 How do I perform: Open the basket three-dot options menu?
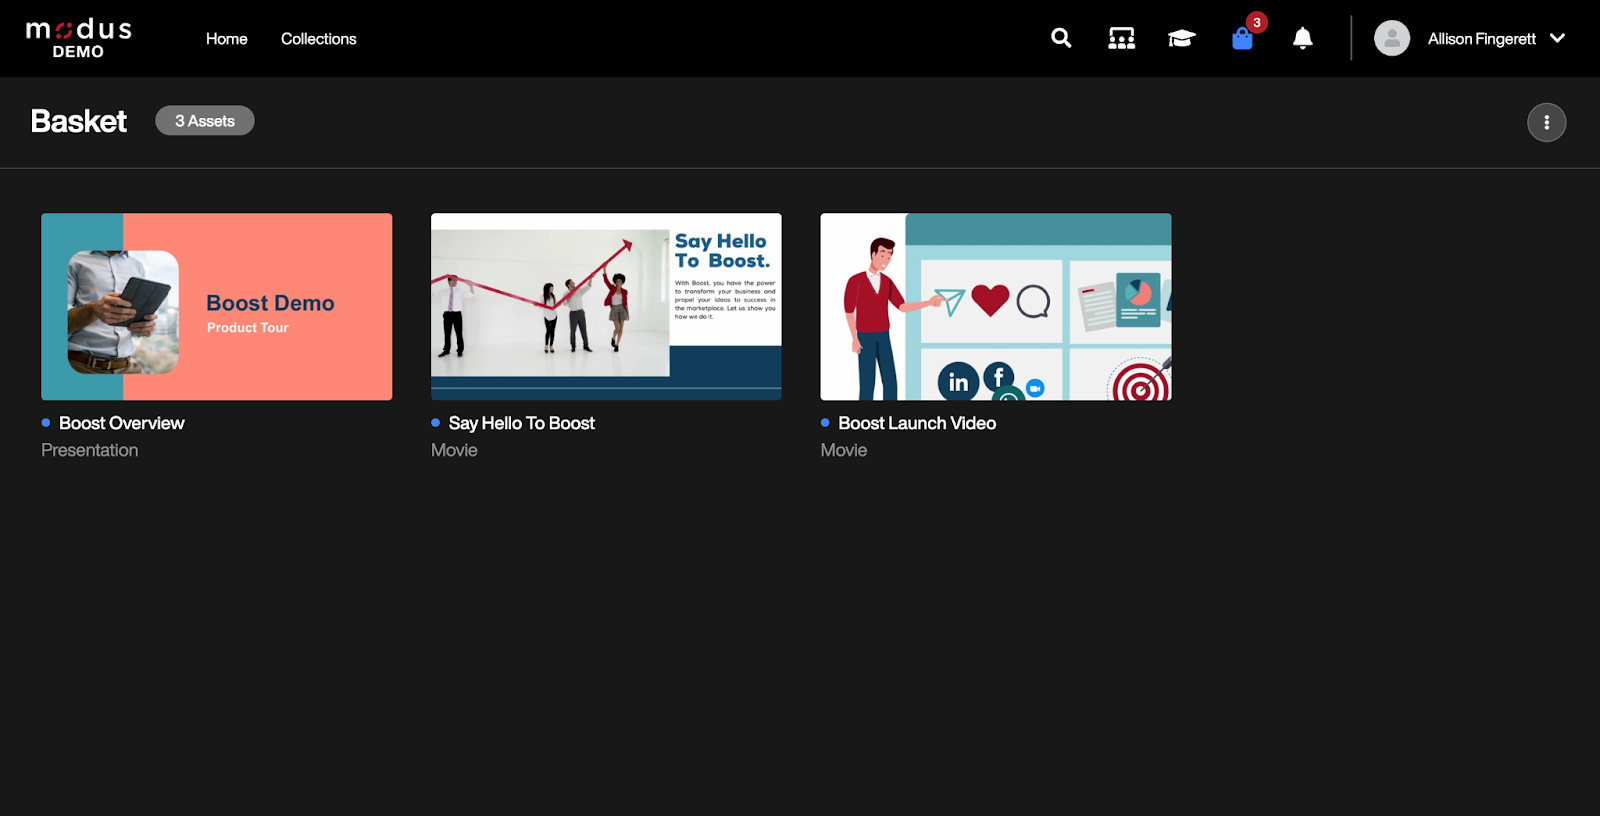click(1546, 122)
